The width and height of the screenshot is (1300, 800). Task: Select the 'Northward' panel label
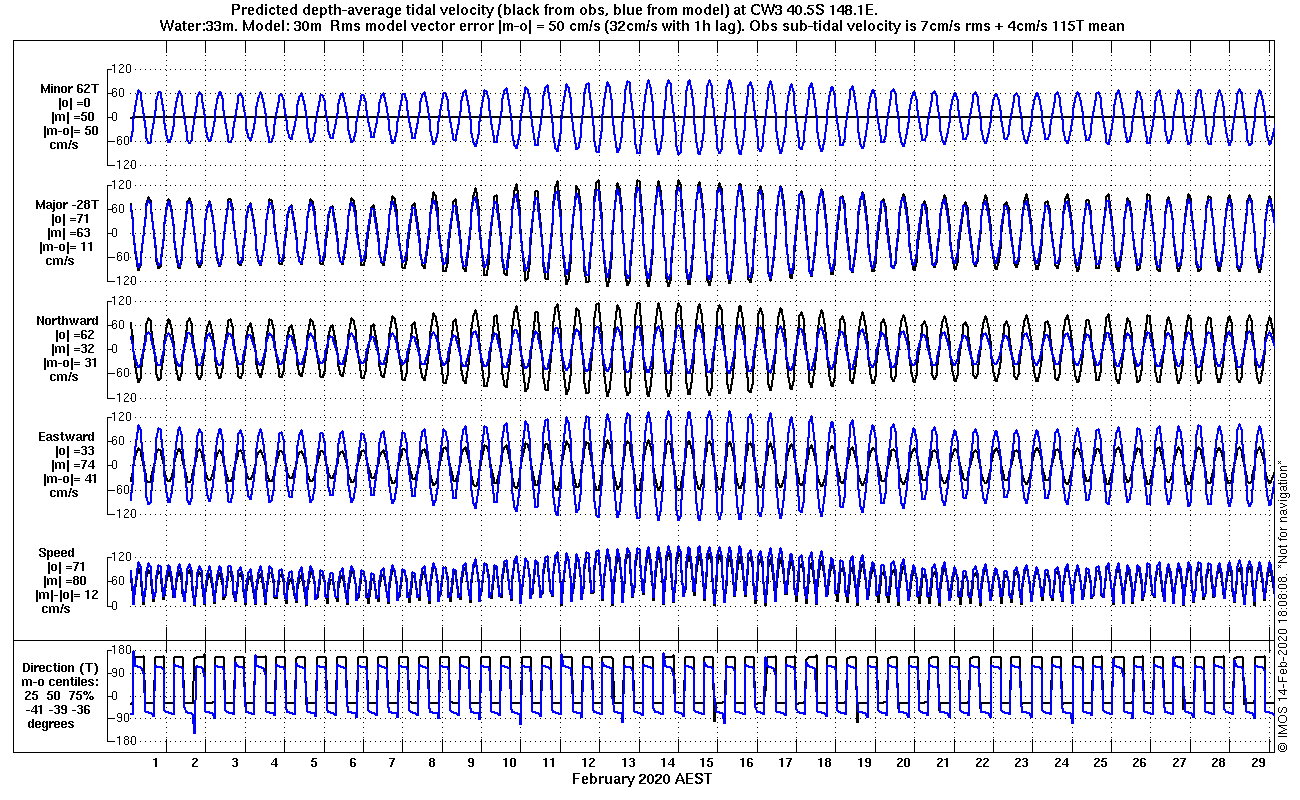pos(67,321)
